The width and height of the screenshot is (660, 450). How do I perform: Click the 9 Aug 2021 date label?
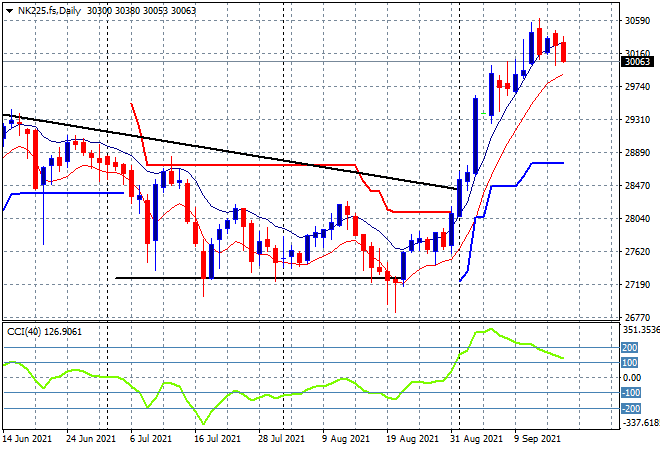coord(346,439)
